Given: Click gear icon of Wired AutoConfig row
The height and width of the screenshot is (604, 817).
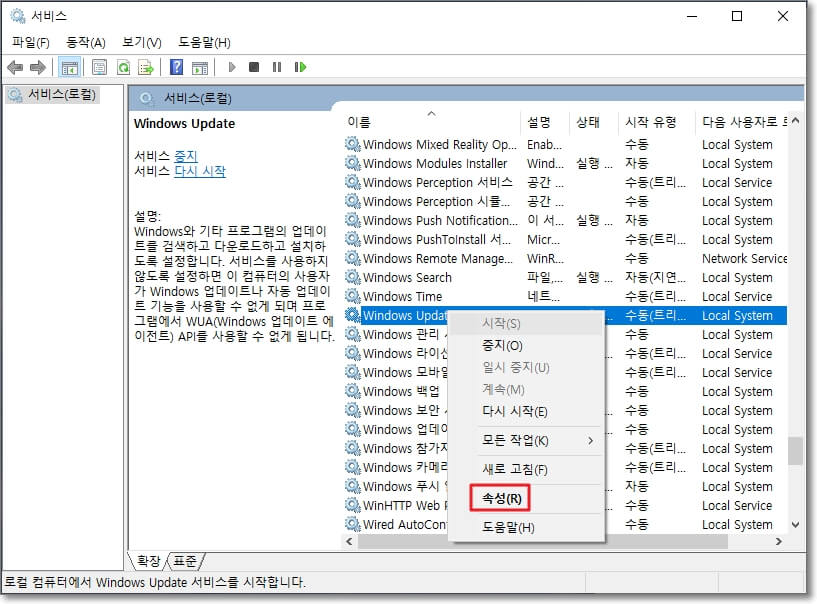Looking at the screenshot, I should [353, 524].
